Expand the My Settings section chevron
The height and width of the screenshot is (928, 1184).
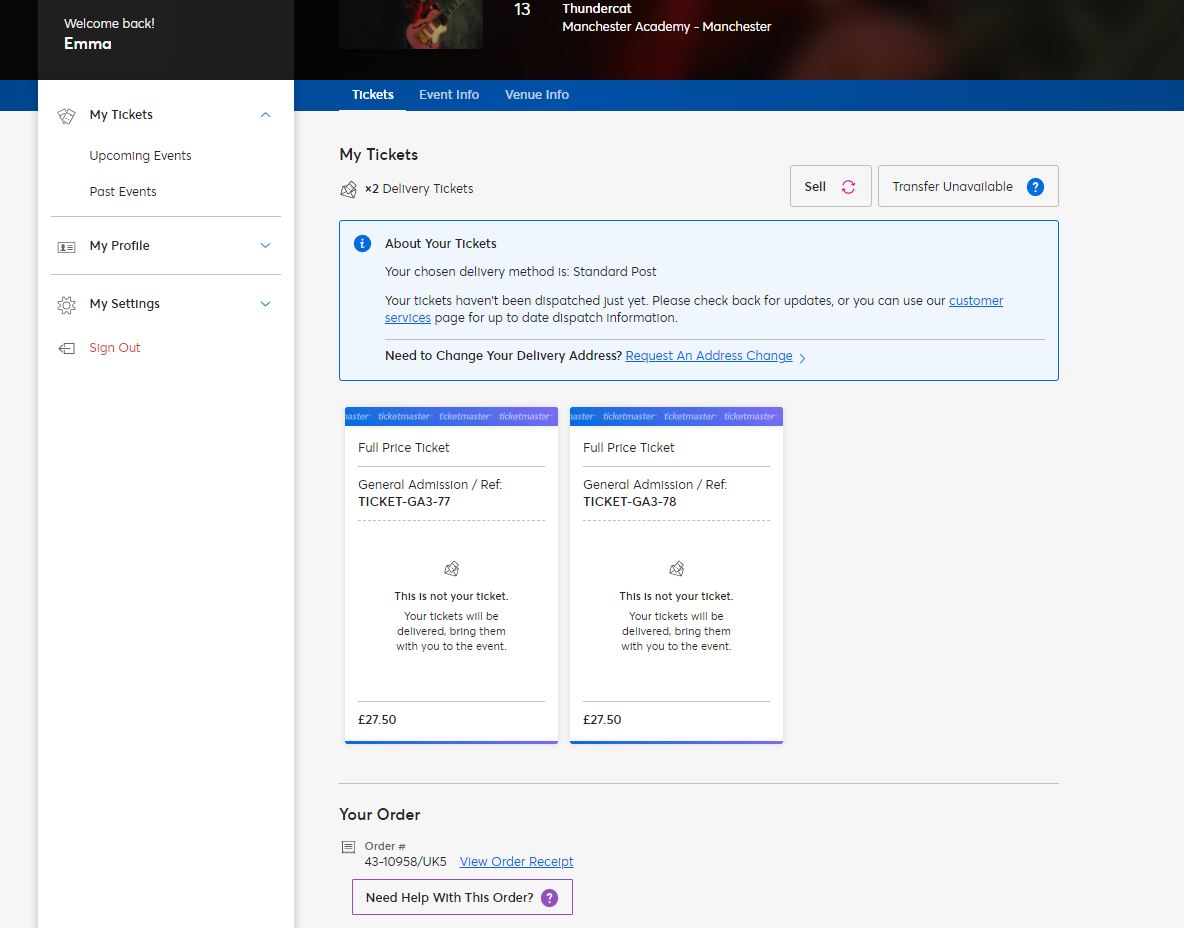tap(265, 304)
